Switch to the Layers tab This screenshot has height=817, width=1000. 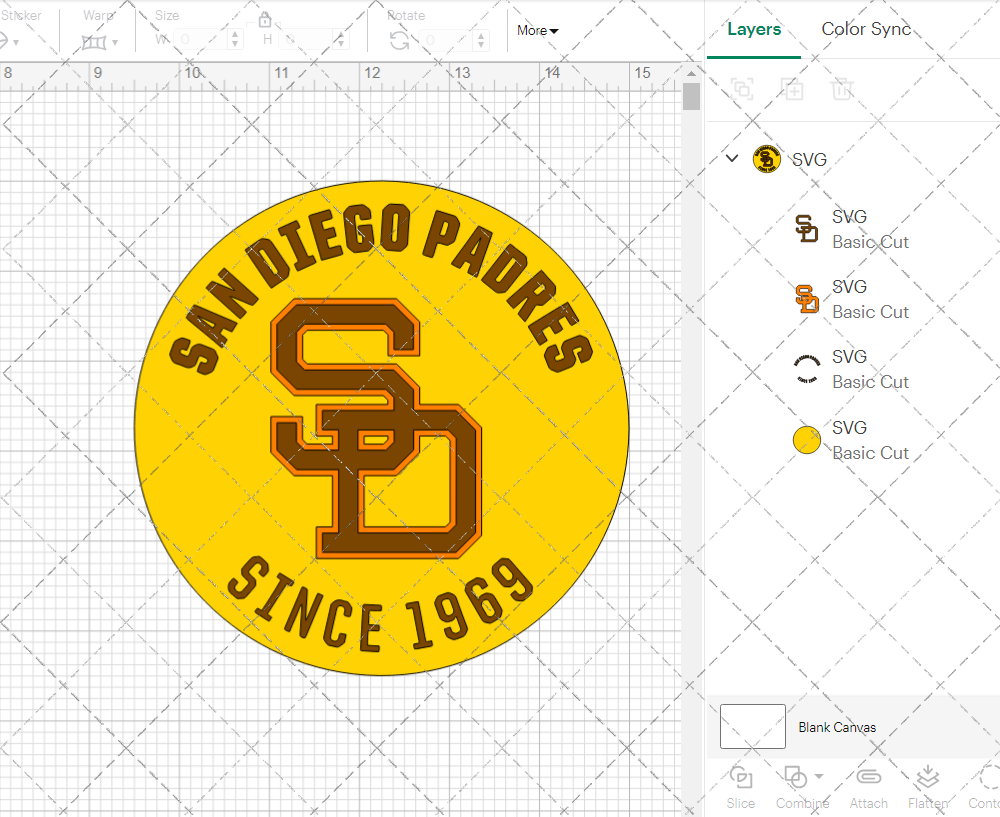[x=754, y=29]
